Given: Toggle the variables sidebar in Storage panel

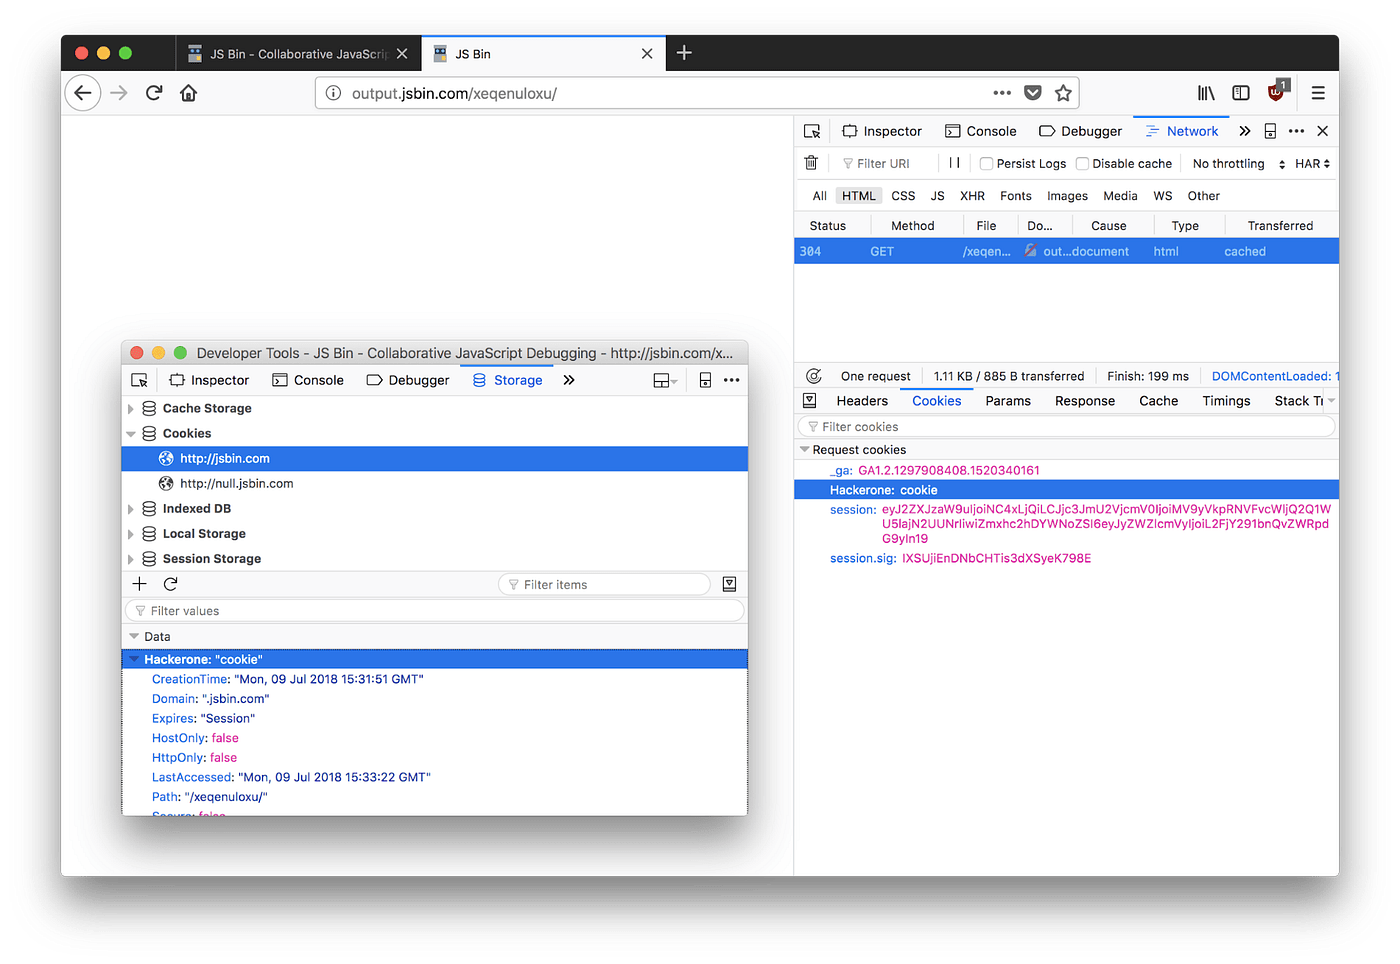Looking at the screenshot, I should (x=729, y=583).
